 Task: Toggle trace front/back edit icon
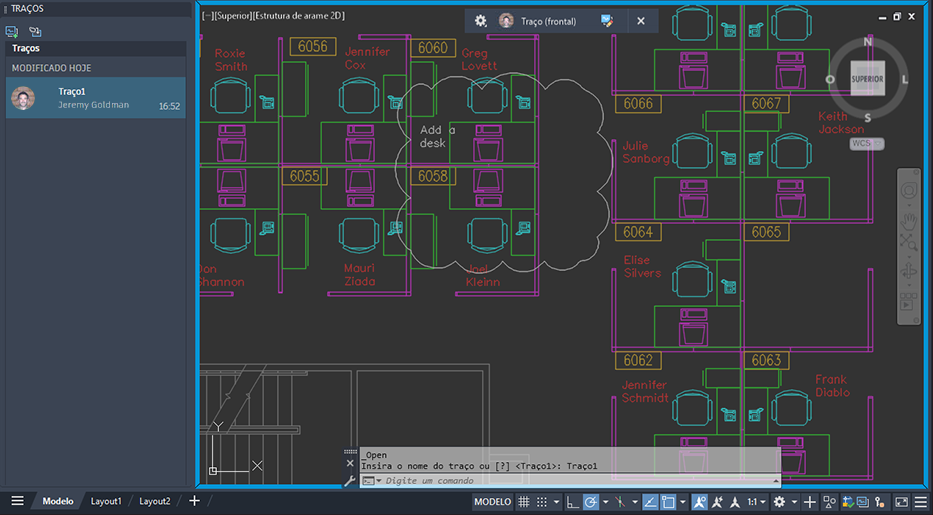(606, 21)
